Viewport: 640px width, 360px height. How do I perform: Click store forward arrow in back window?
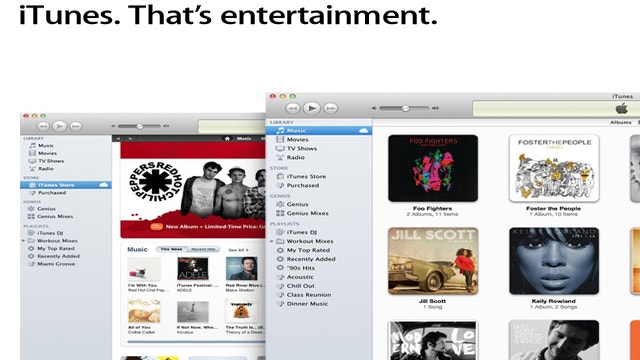click(x=130, y=139)
